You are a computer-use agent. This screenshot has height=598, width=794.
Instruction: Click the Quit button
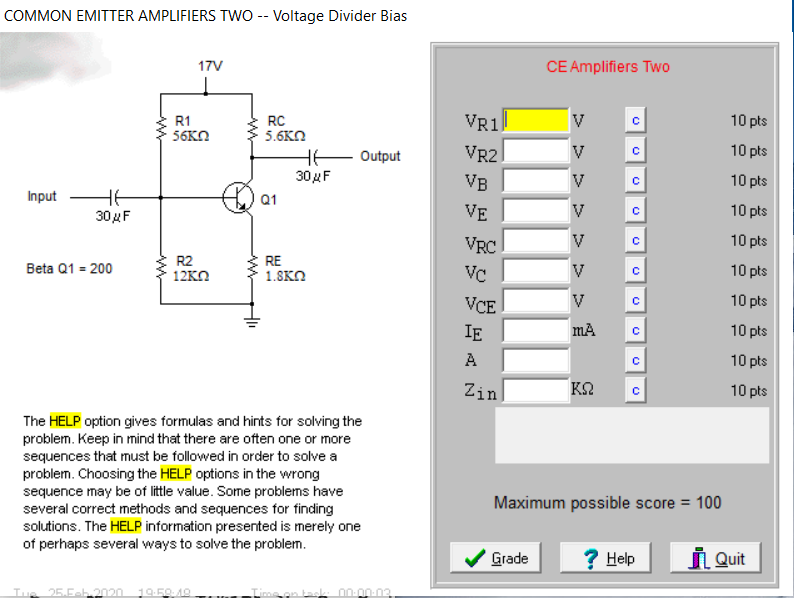(x=716, y=557)
